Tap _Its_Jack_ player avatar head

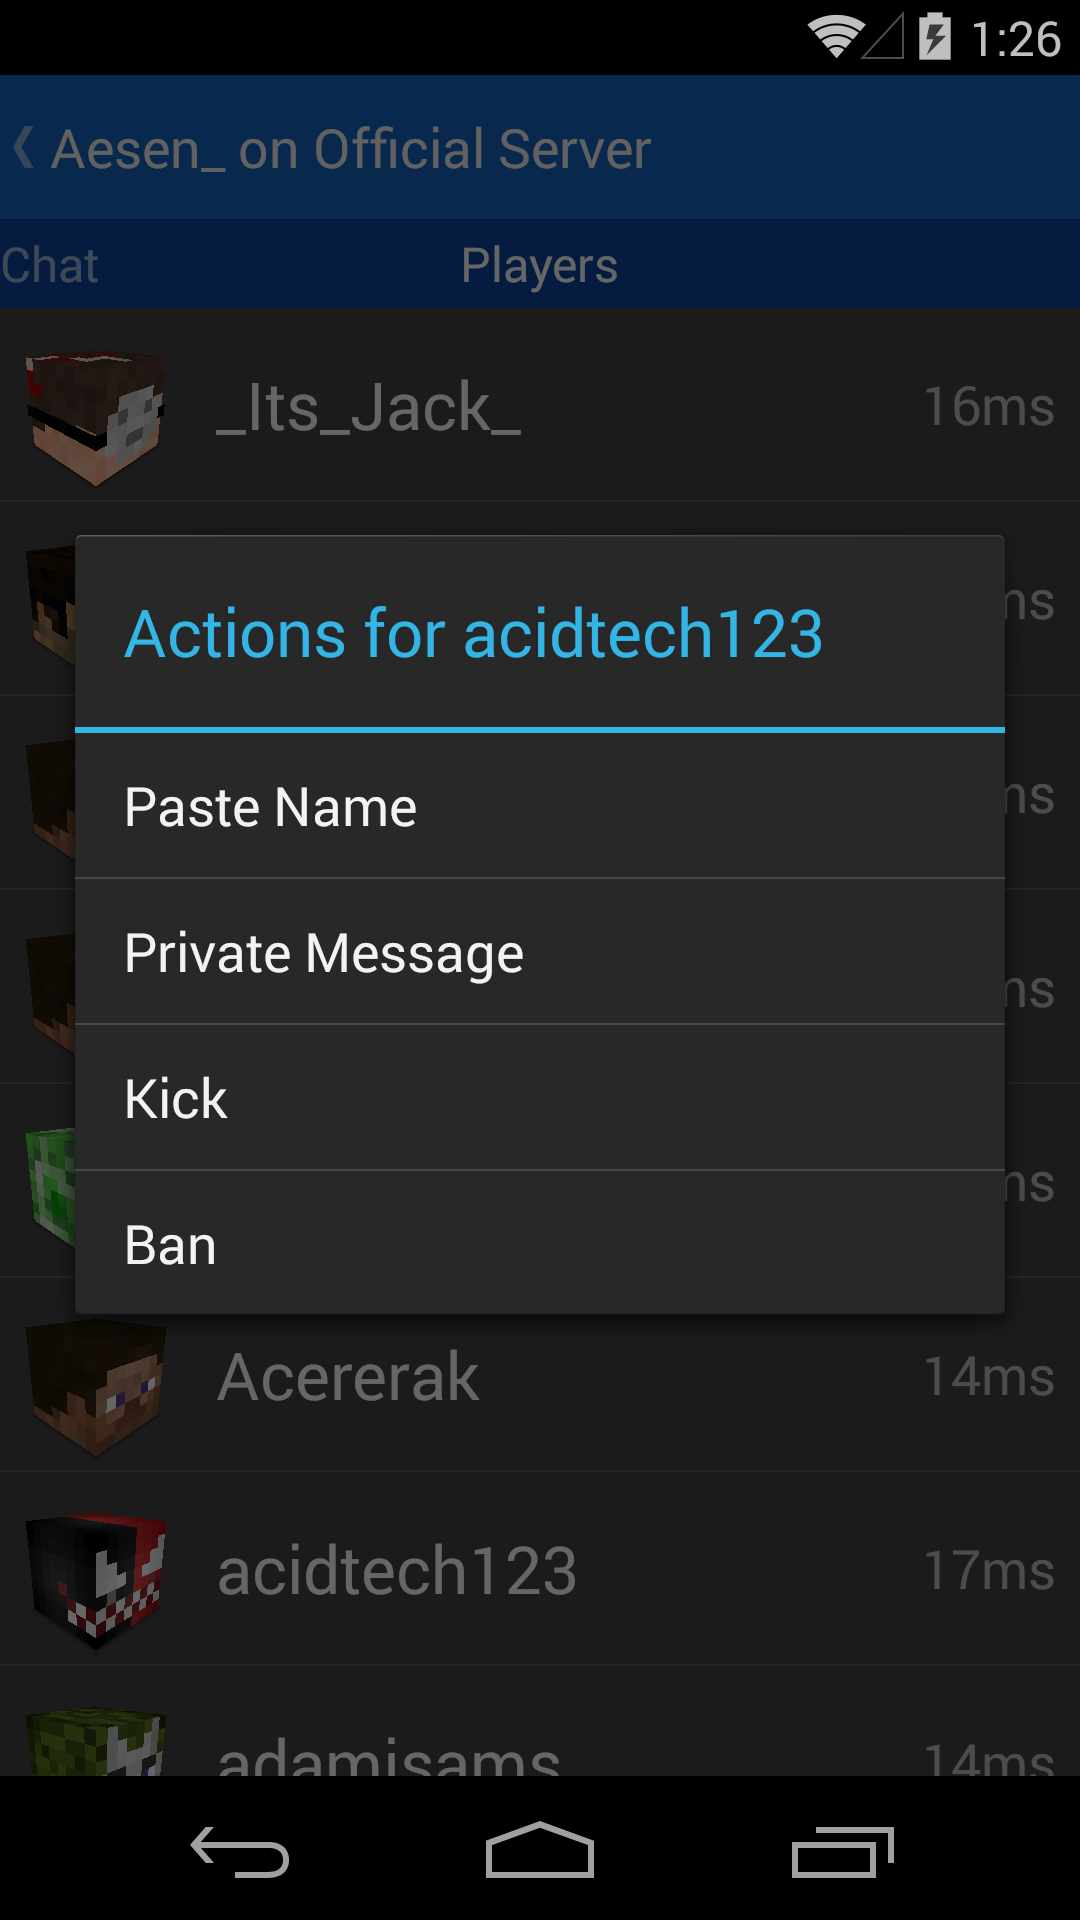96,417
